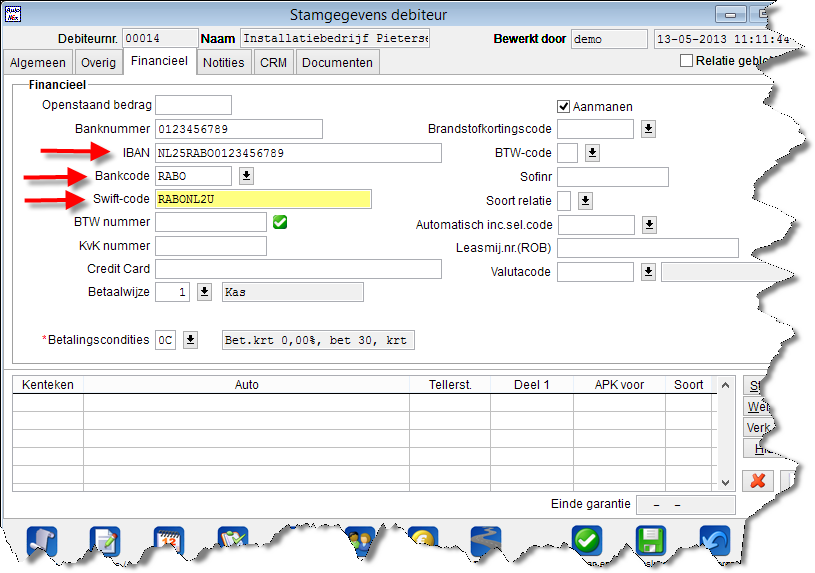Click the edit note pencil icon
Viewport: 815px width, 573px height.
[x=105, y=541]
